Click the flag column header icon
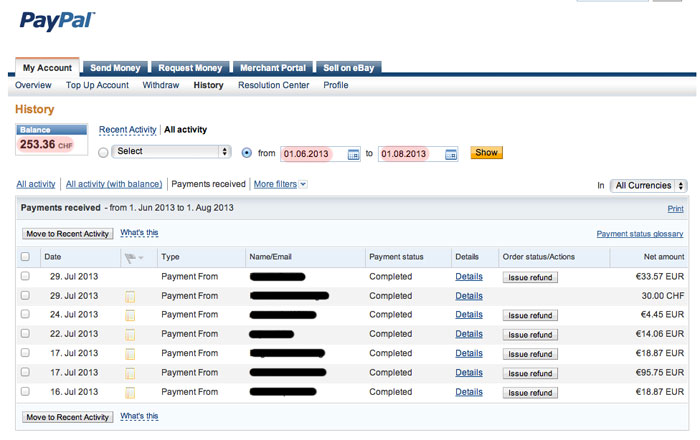Viewport: 700px width, 440px height. click(130, 257)
